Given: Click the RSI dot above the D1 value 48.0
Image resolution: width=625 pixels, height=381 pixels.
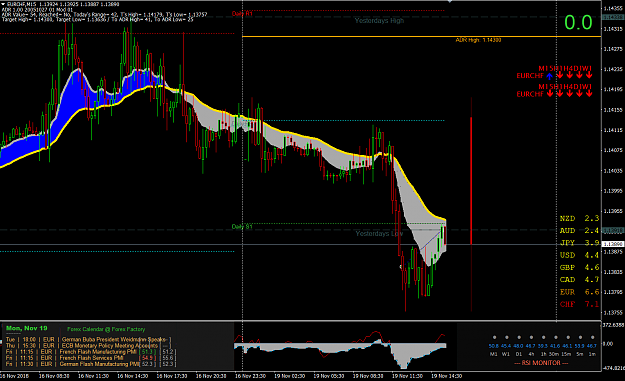Looking at the screenshot, I should click(519, 337).
